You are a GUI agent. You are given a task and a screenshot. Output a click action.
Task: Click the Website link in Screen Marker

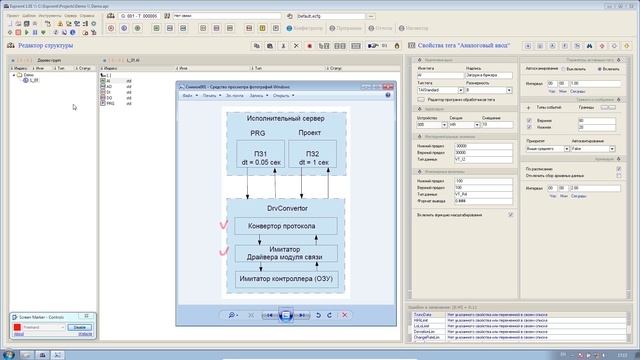click(x=85, y=334)
